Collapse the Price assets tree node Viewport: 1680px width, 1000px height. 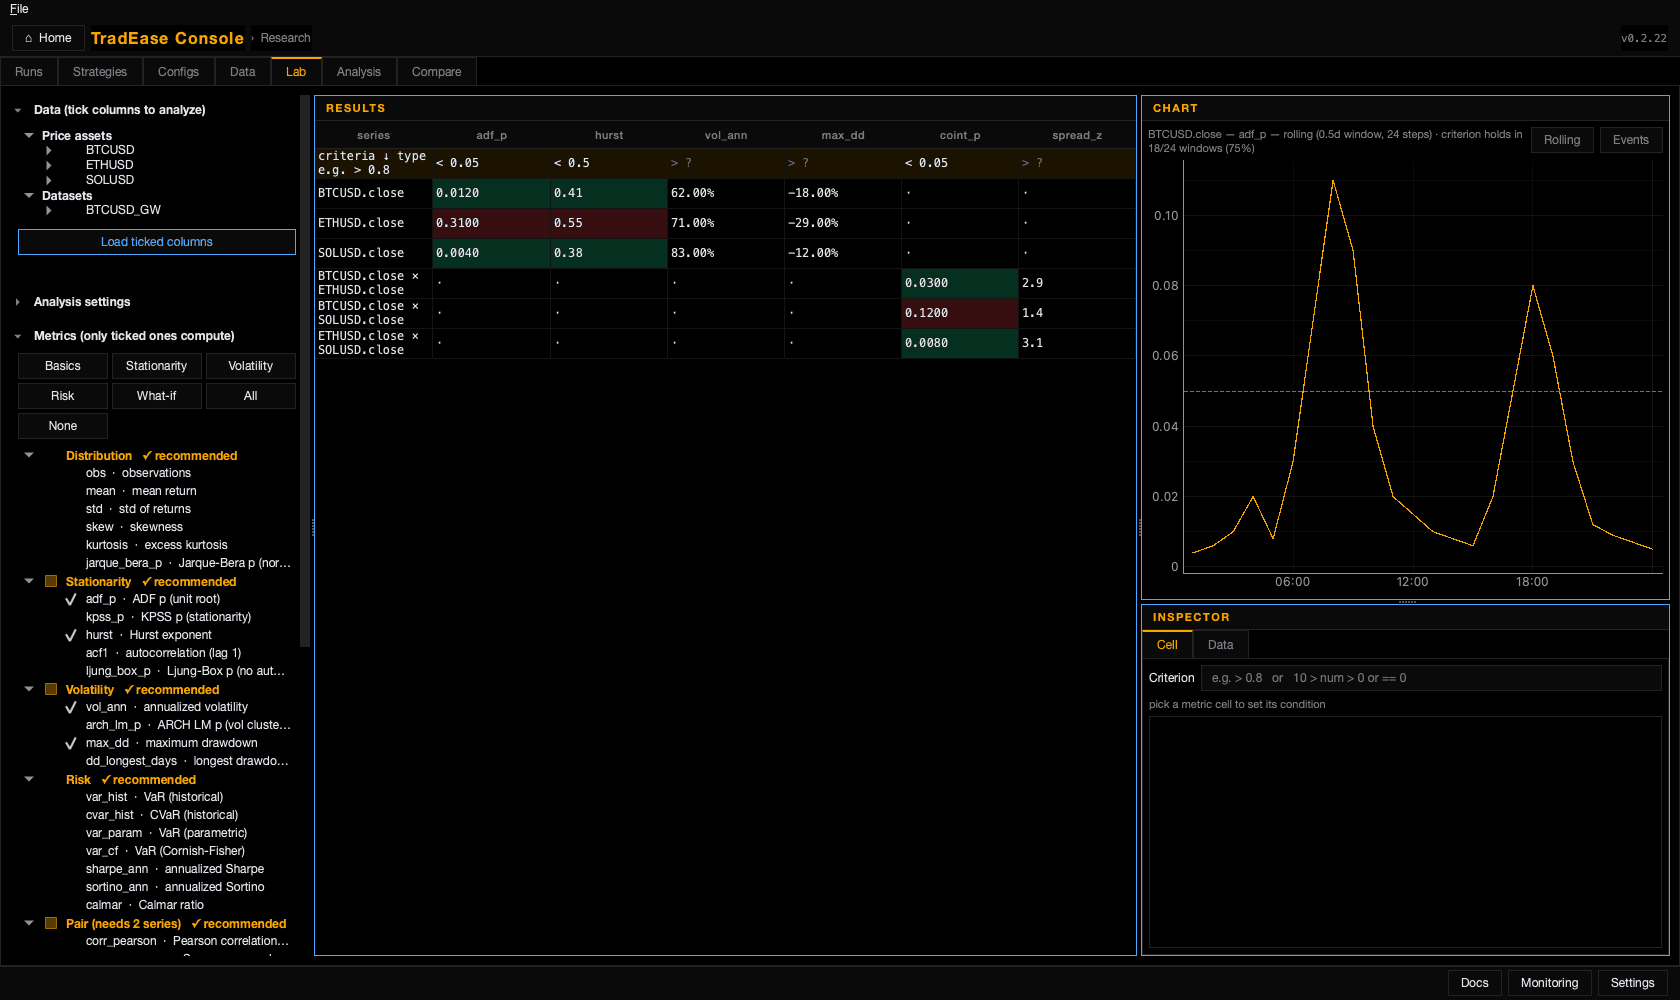pyautogui.click(x=29, y=135)
